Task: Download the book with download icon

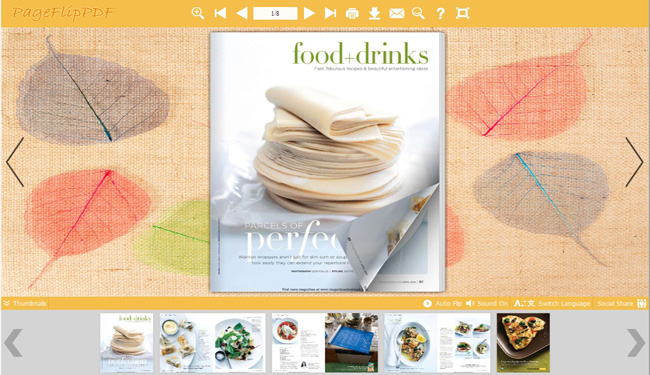Action: (x=374, y=14)
